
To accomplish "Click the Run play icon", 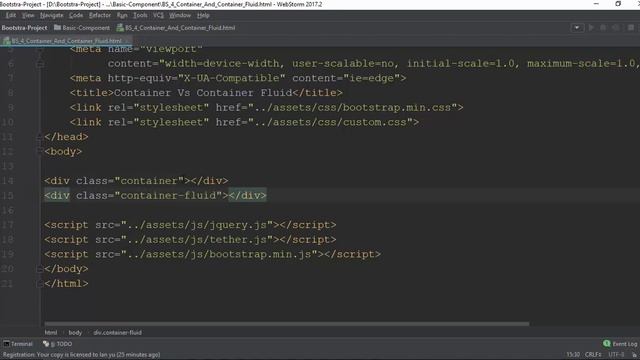I will coord(591,28).
